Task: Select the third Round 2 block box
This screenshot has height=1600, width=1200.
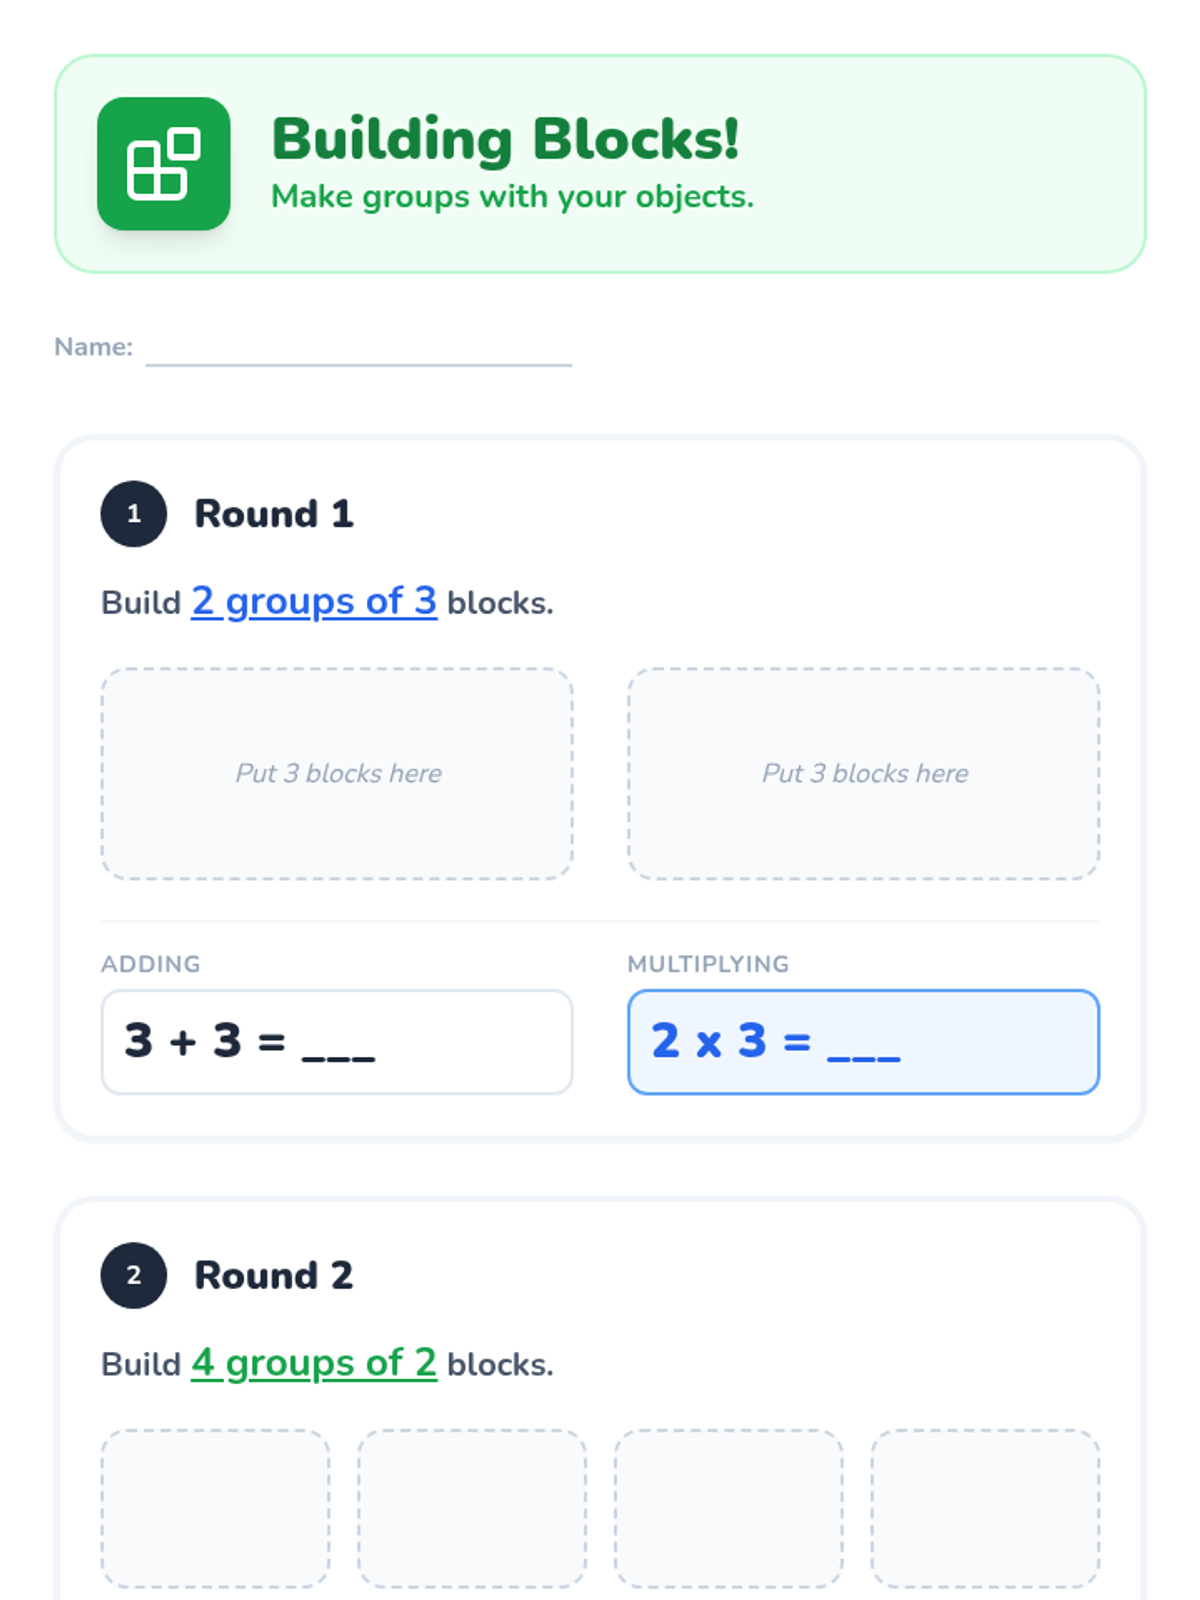Action: click(728, 1507)
